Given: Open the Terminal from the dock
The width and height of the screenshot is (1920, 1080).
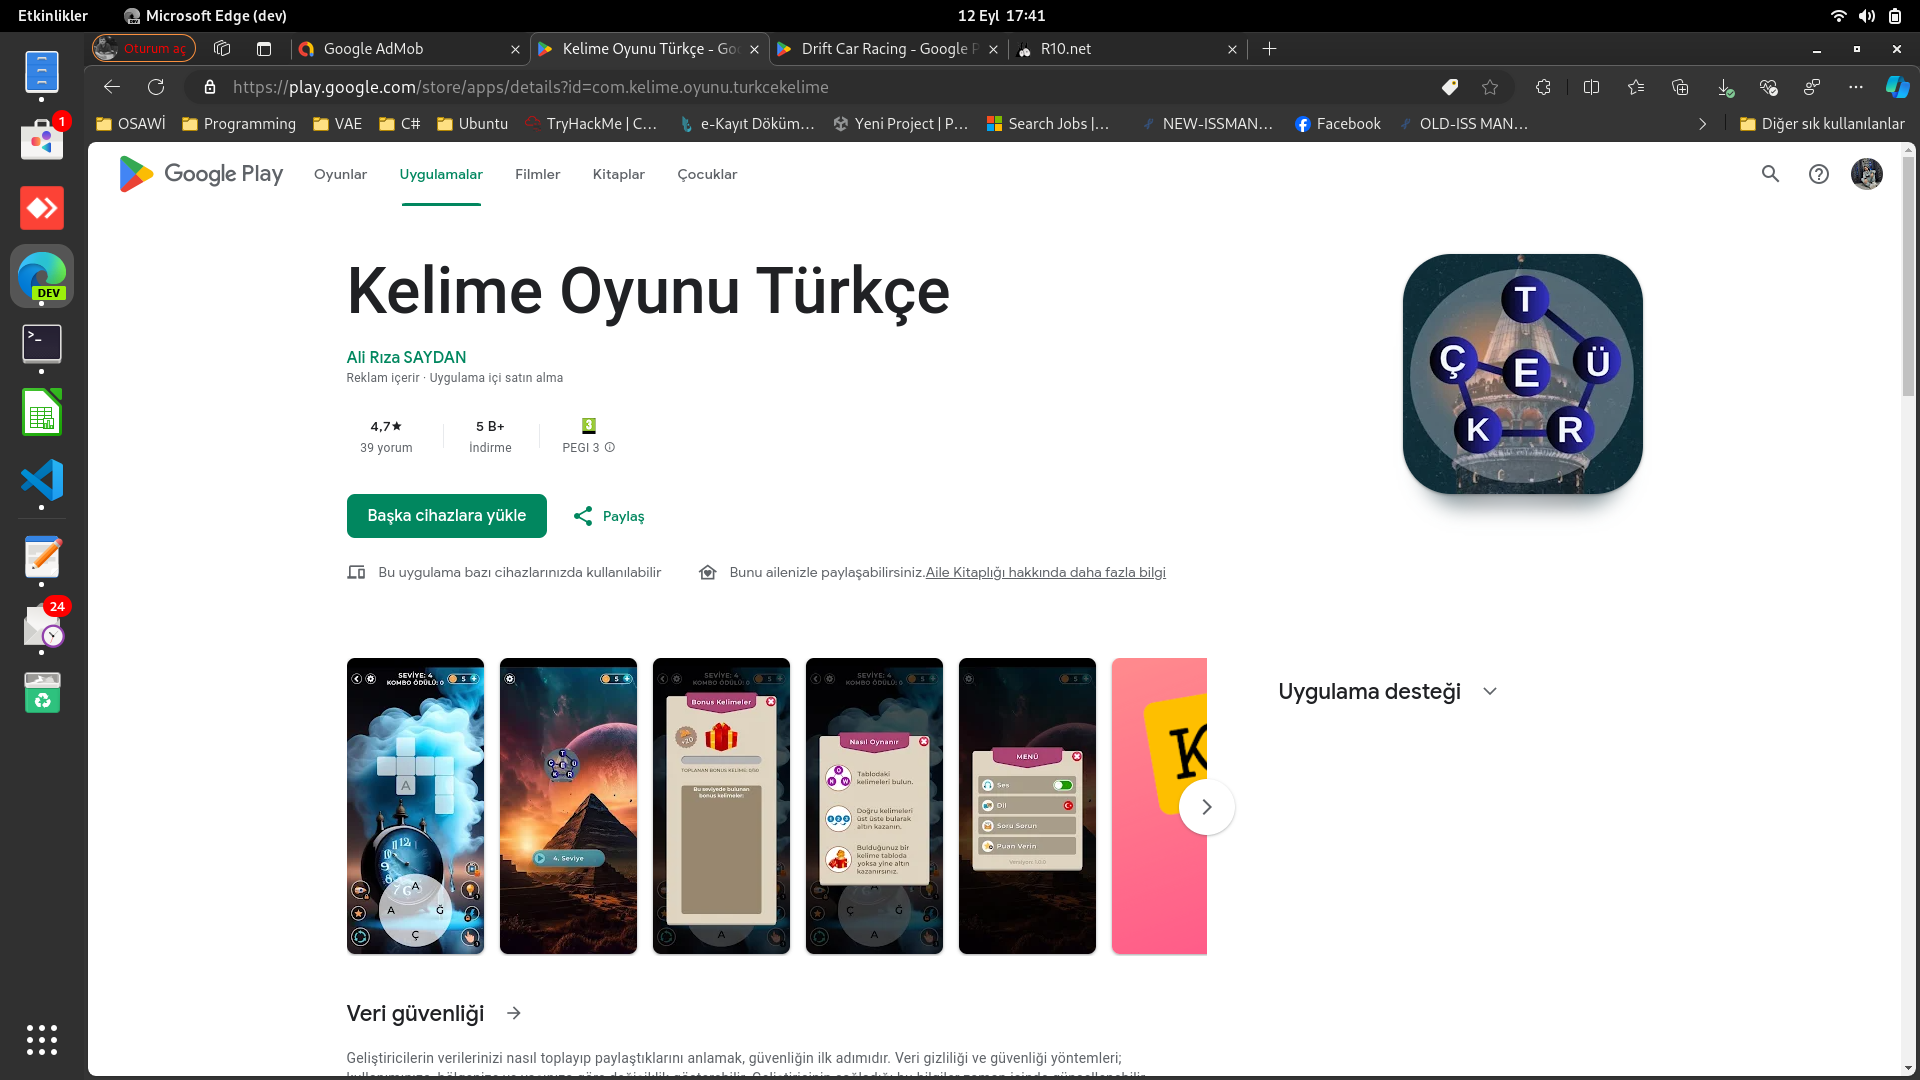Looking at the screenshot, I should click(x=42, y=344).
